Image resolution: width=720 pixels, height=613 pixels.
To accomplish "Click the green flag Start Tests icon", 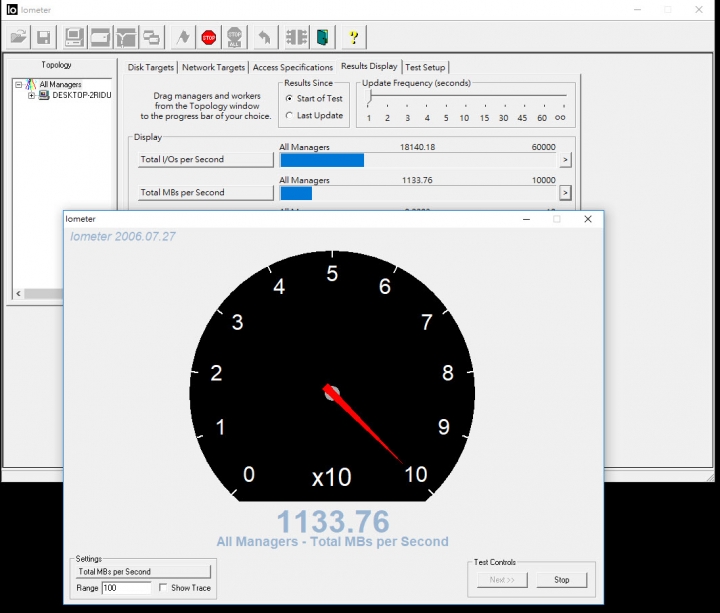I will 183,37.
